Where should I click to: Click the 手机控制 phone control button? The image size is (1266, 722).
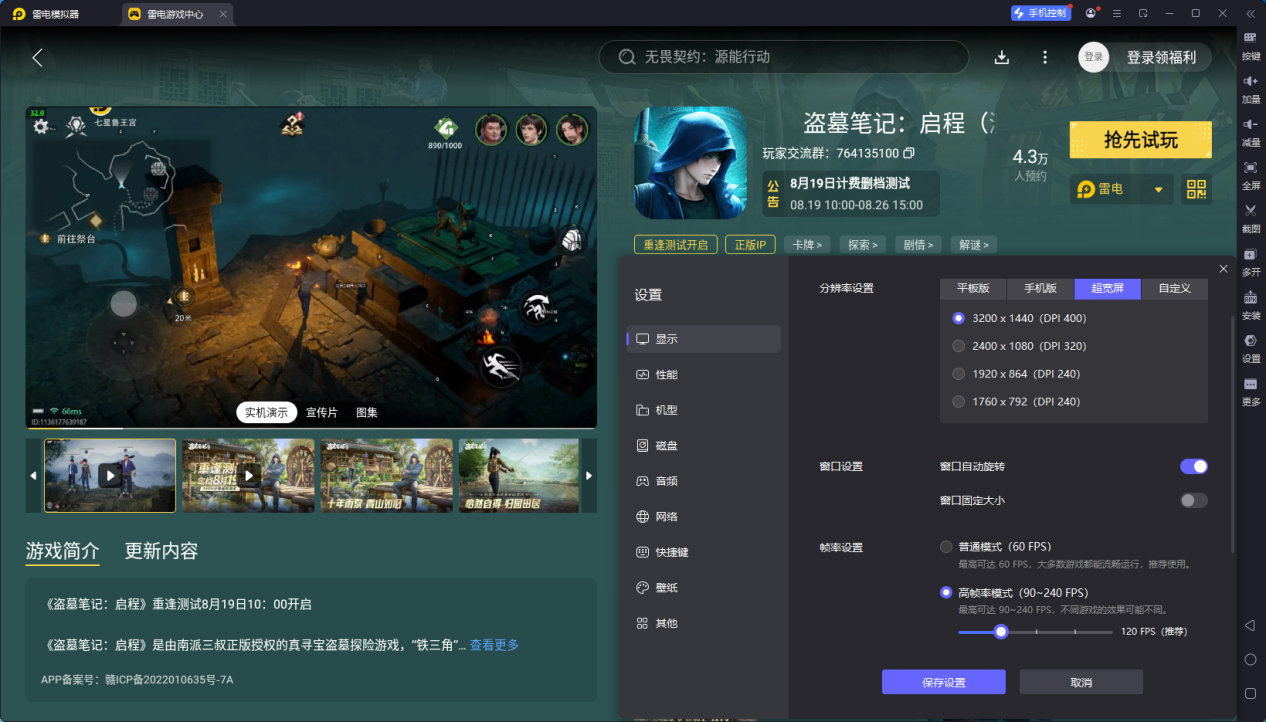(x=1039, y=13)
